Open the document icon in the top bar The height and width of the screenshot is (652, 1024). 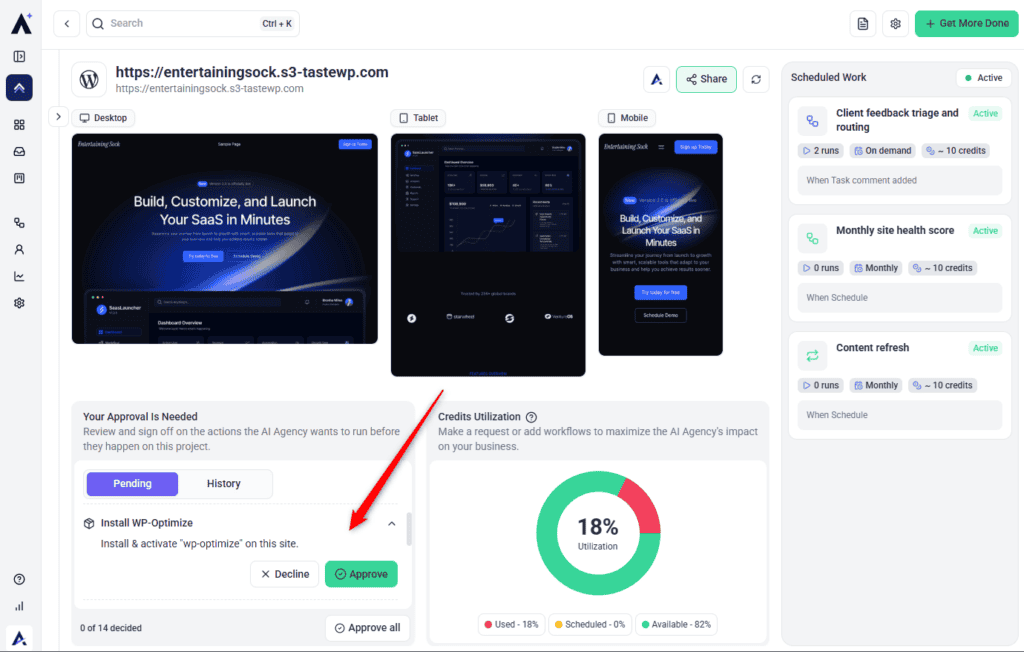[863, 24]
